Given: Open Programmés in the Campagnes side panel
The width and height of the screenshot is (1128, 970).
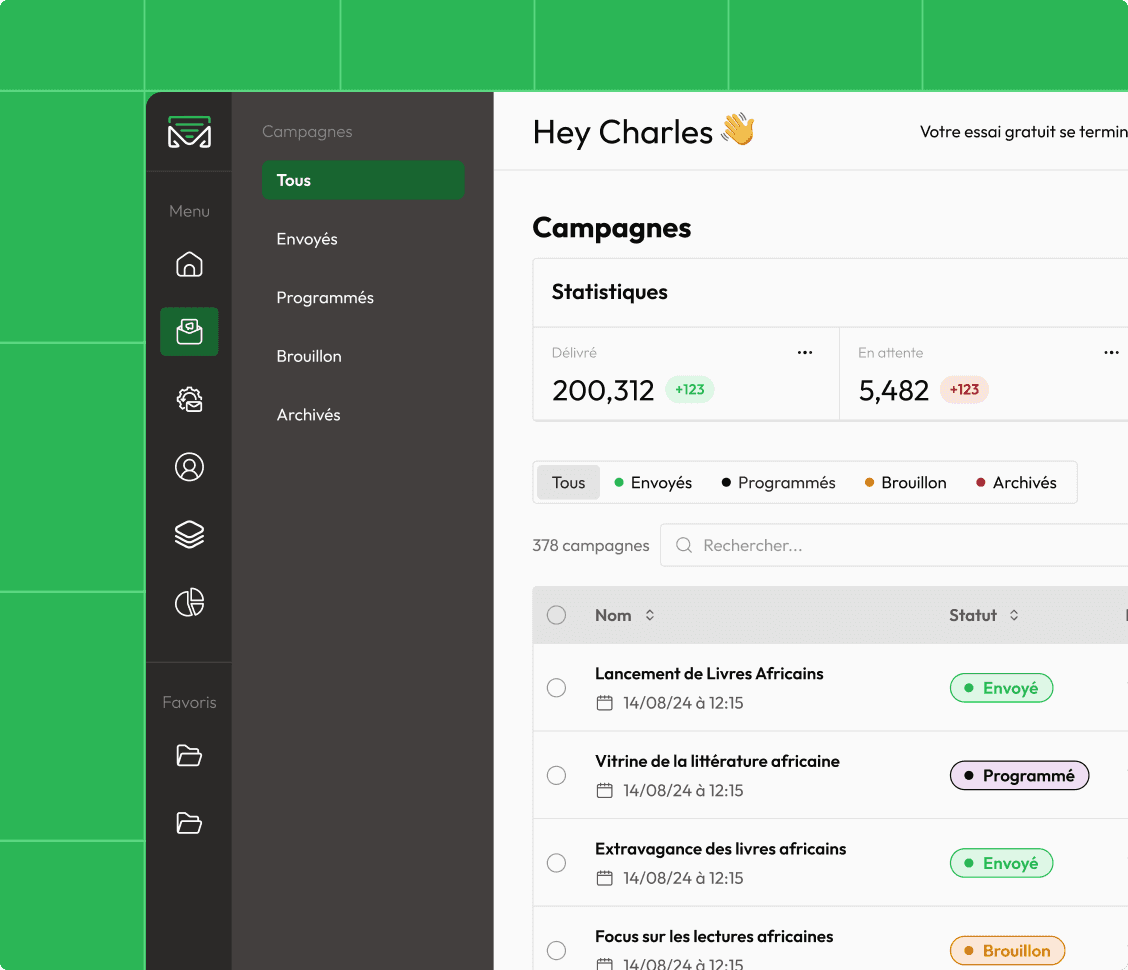Looking at the screenshot, I should [x=325, y=297].
